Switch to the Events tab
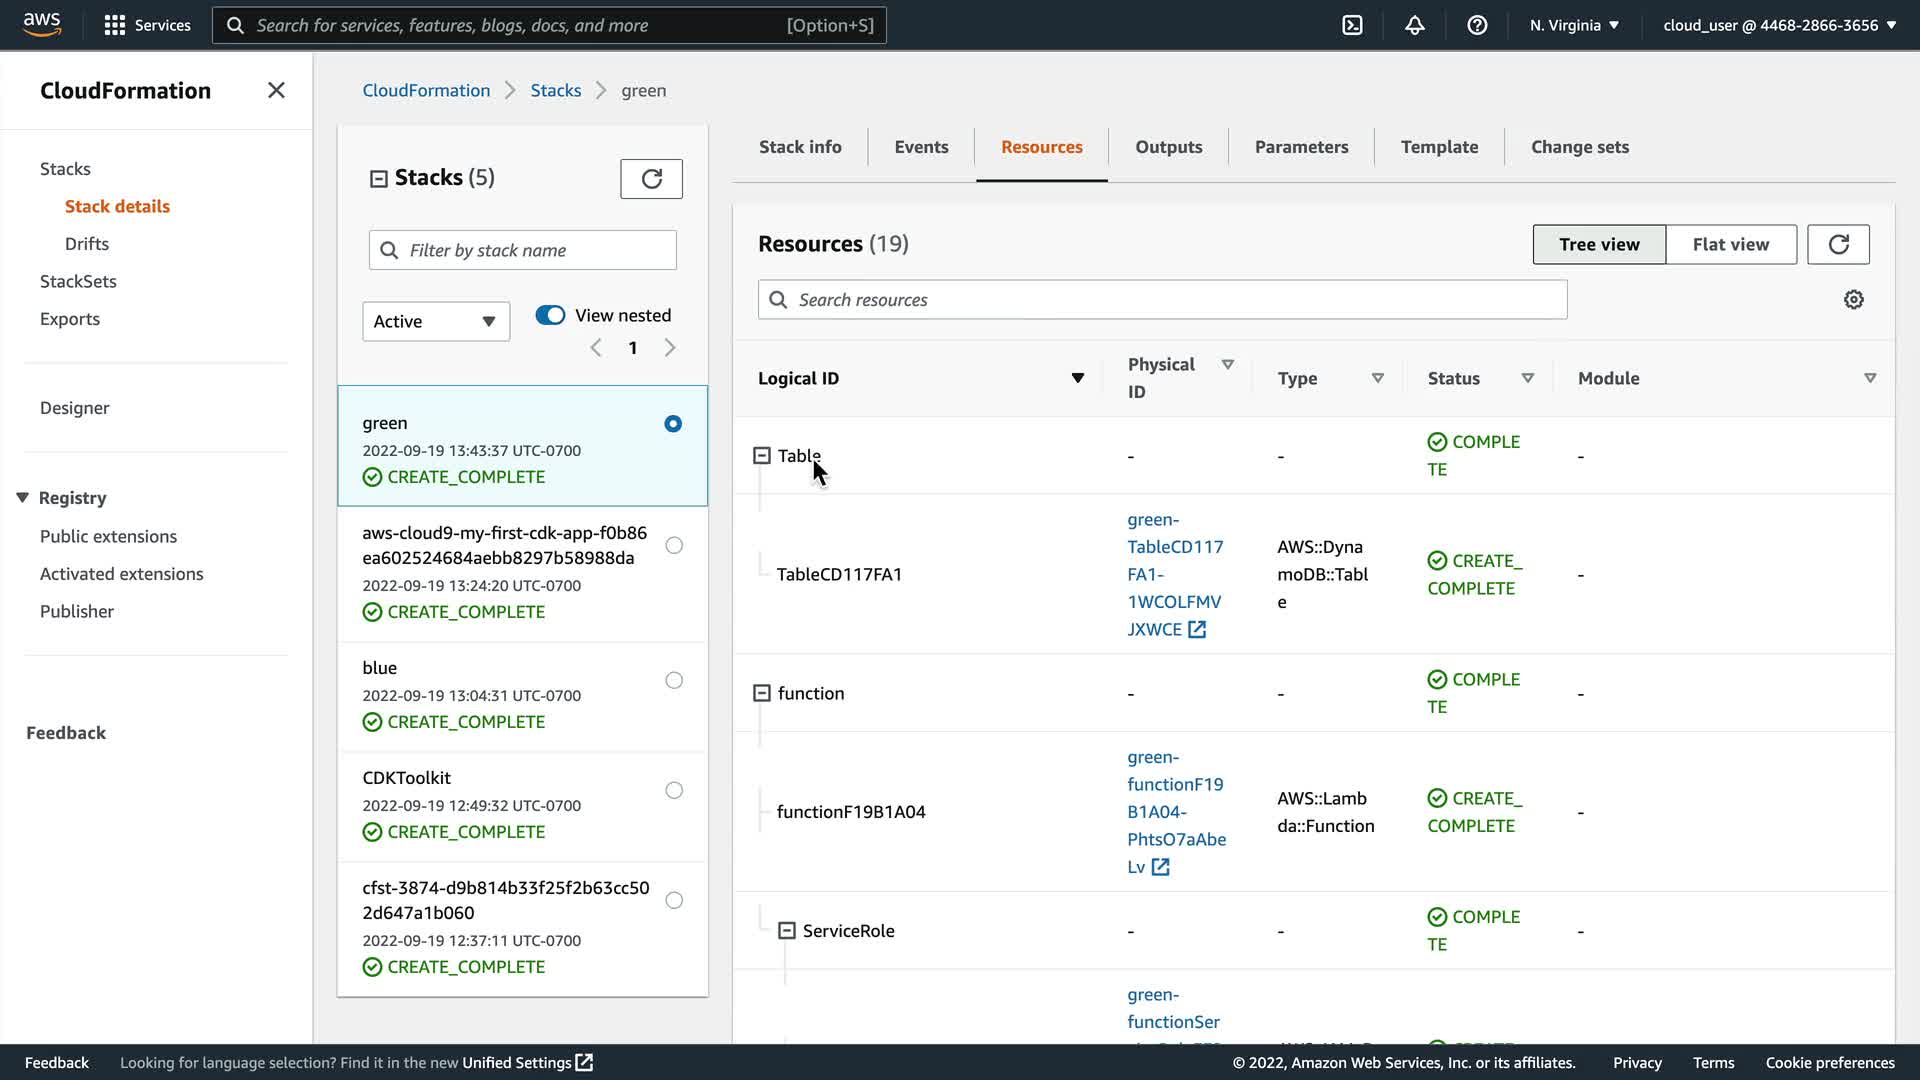The image size is (1920, 1080). tap(921, 147)
